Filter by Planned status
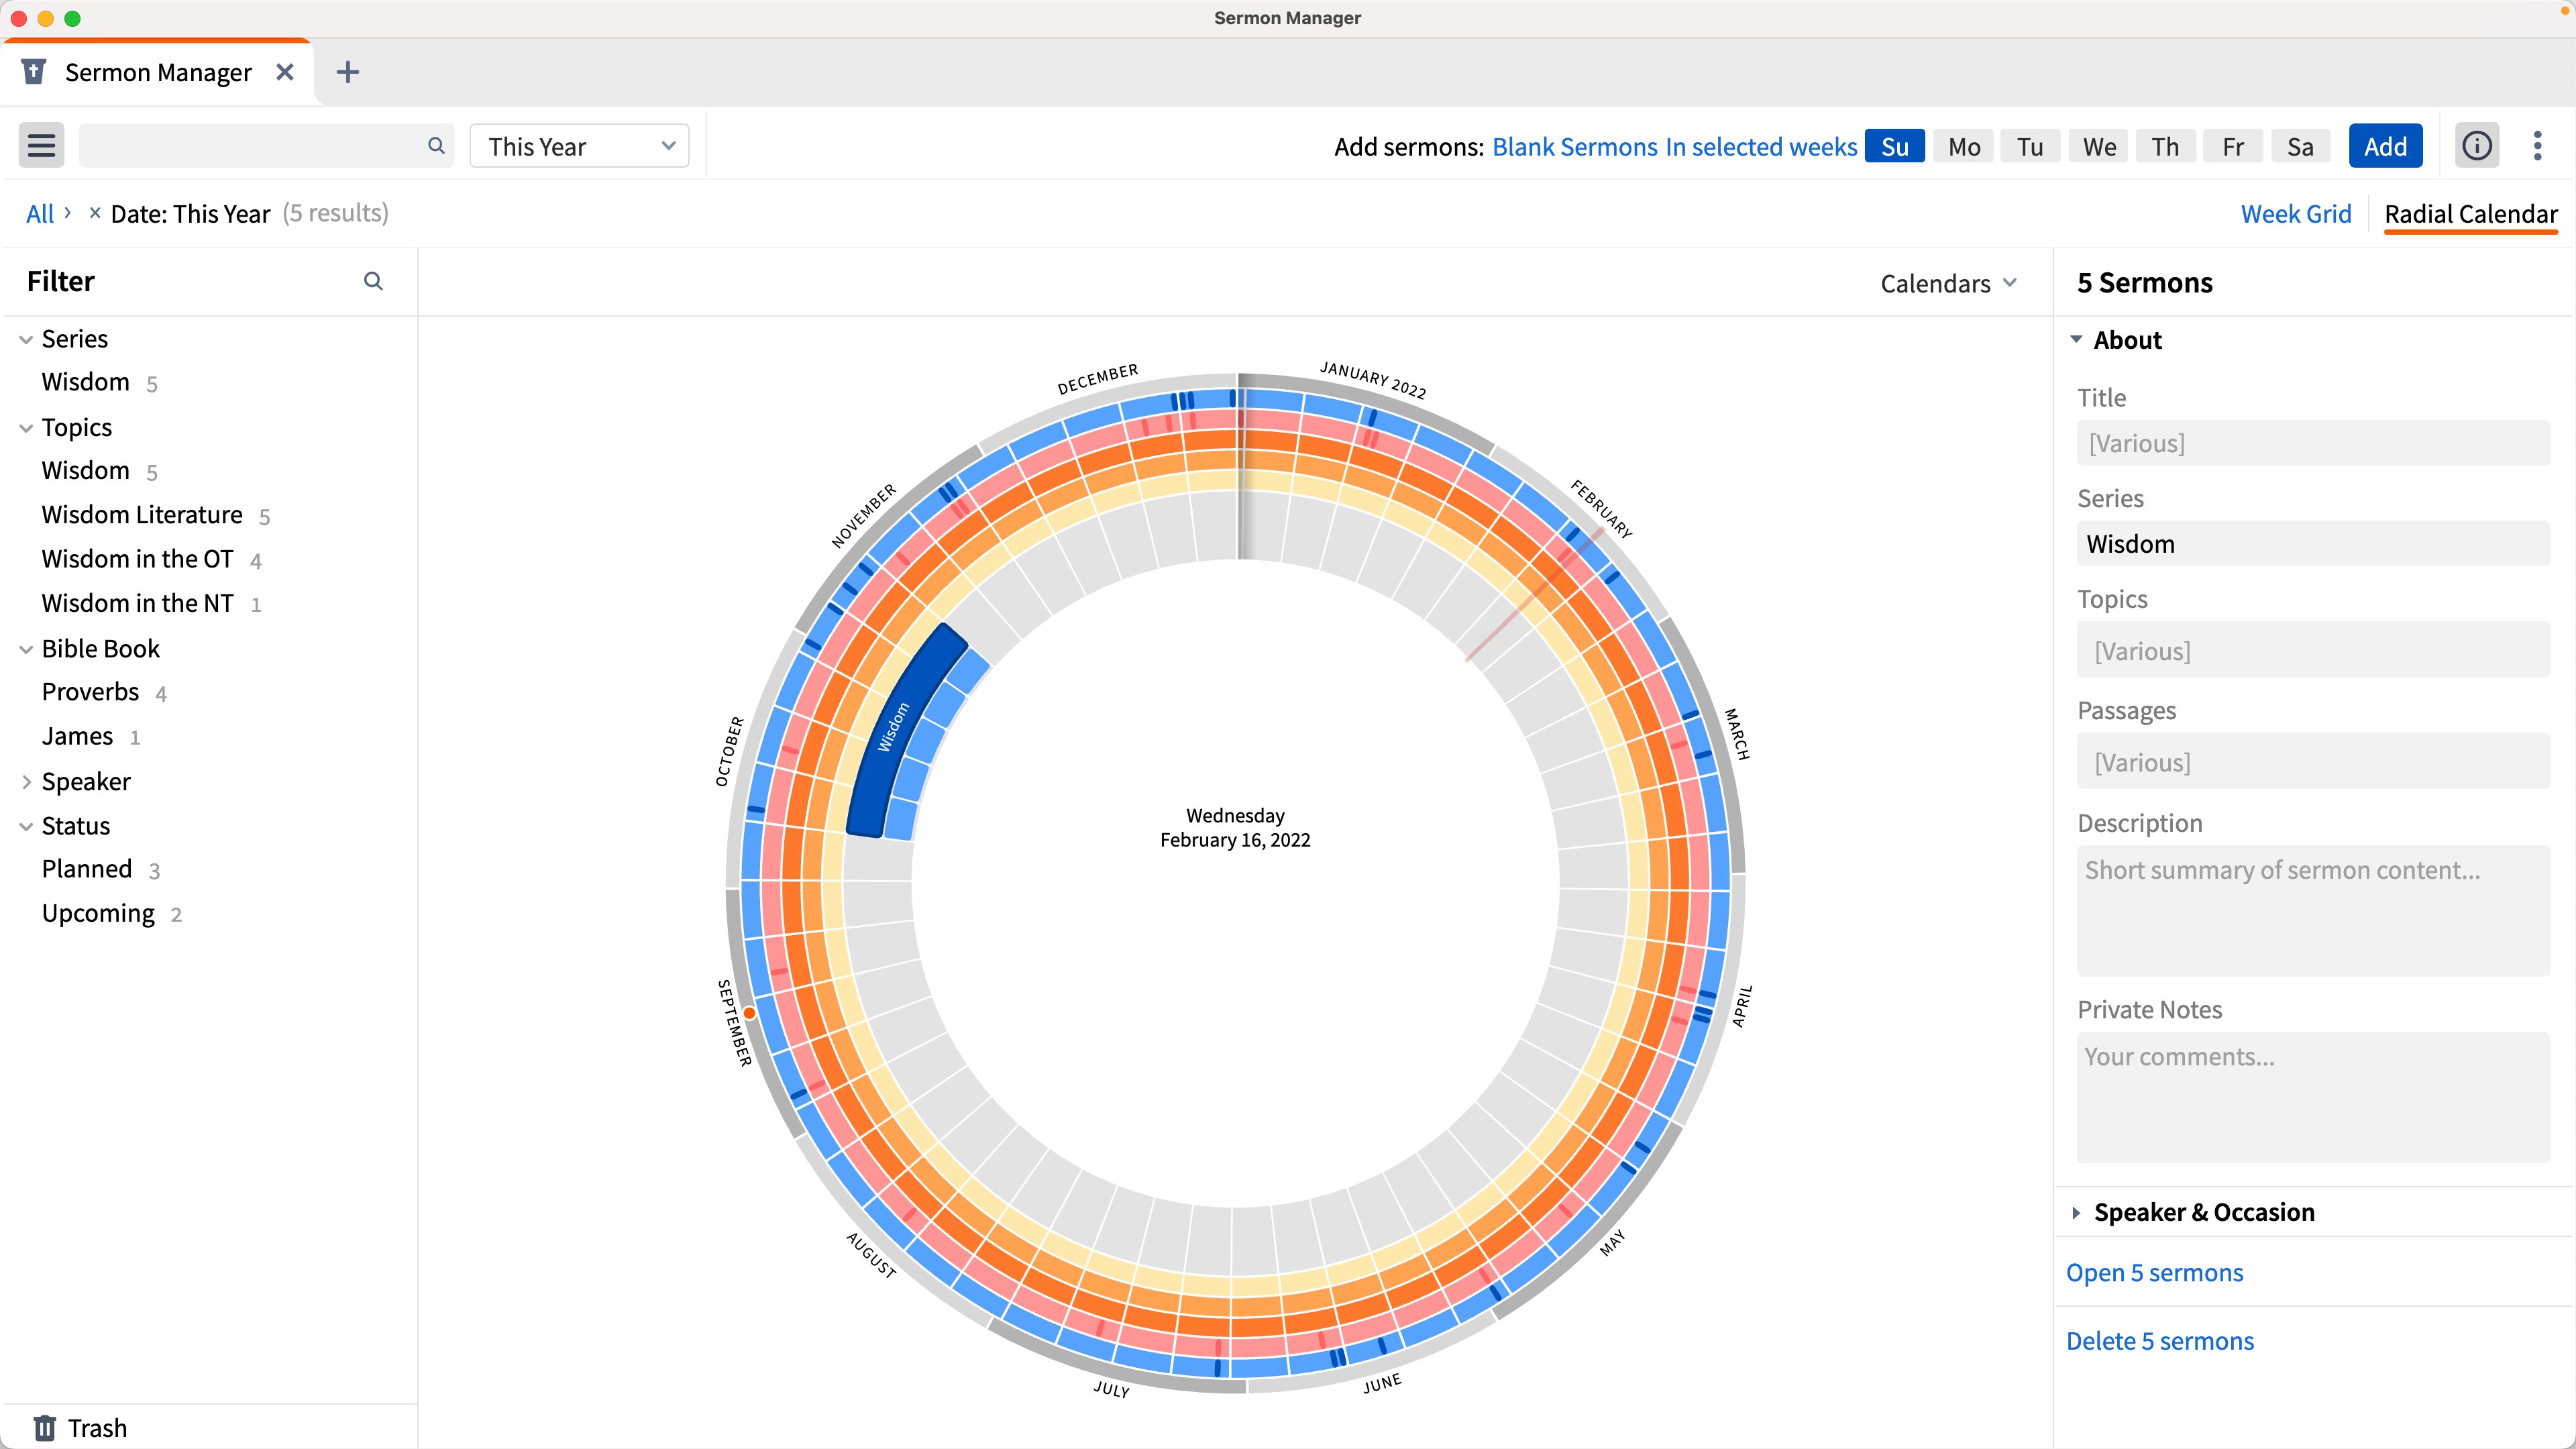 point(86,869)
